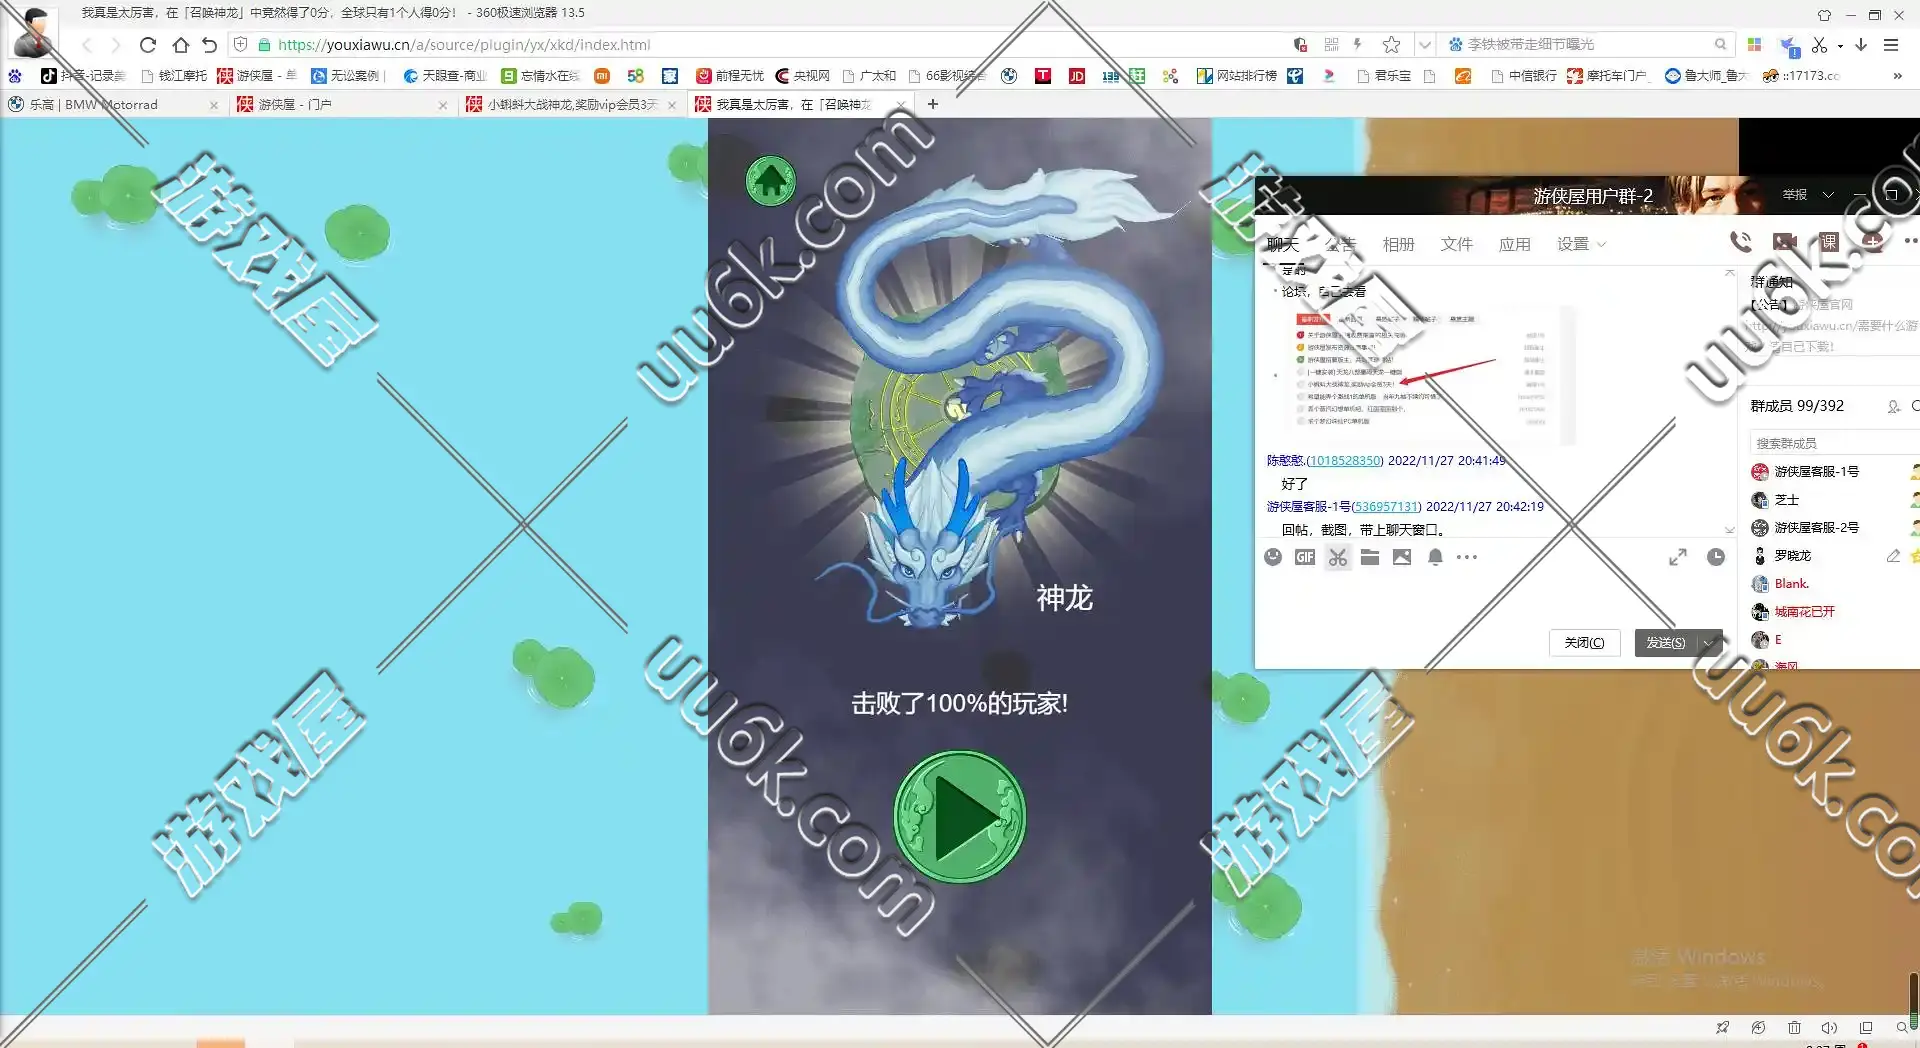The height and width of the screenshot is (1048, 1920).
Task: Expand the 发送(S) send options arrow
Action: coord(1708,643)
